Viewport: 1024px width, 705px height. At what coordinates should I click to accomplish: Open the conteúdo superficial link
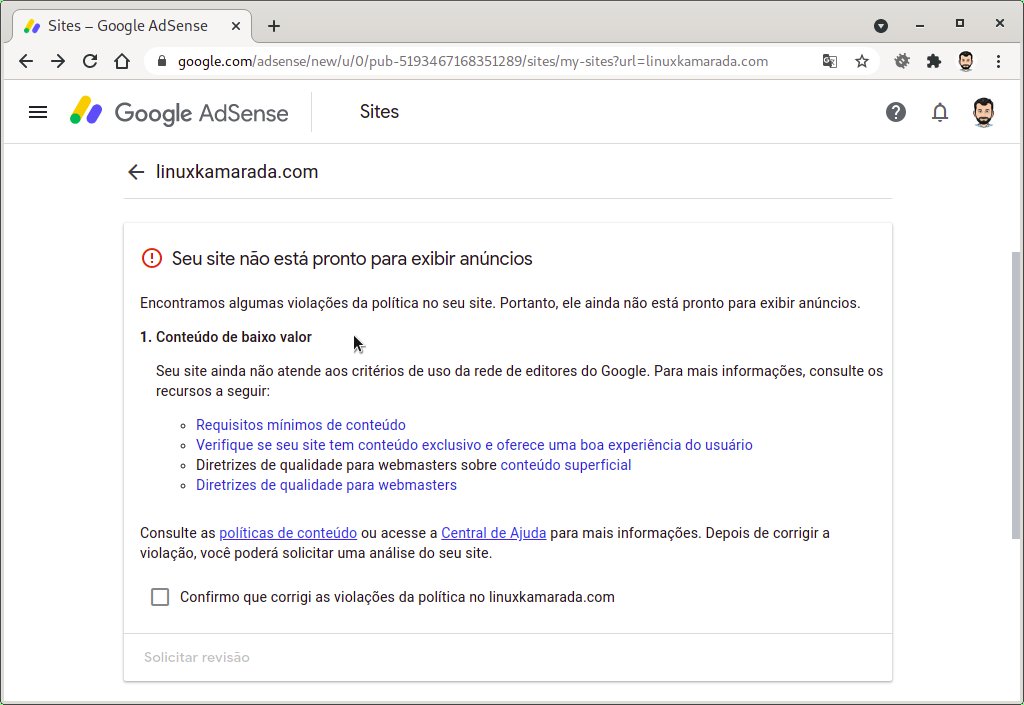566,465
